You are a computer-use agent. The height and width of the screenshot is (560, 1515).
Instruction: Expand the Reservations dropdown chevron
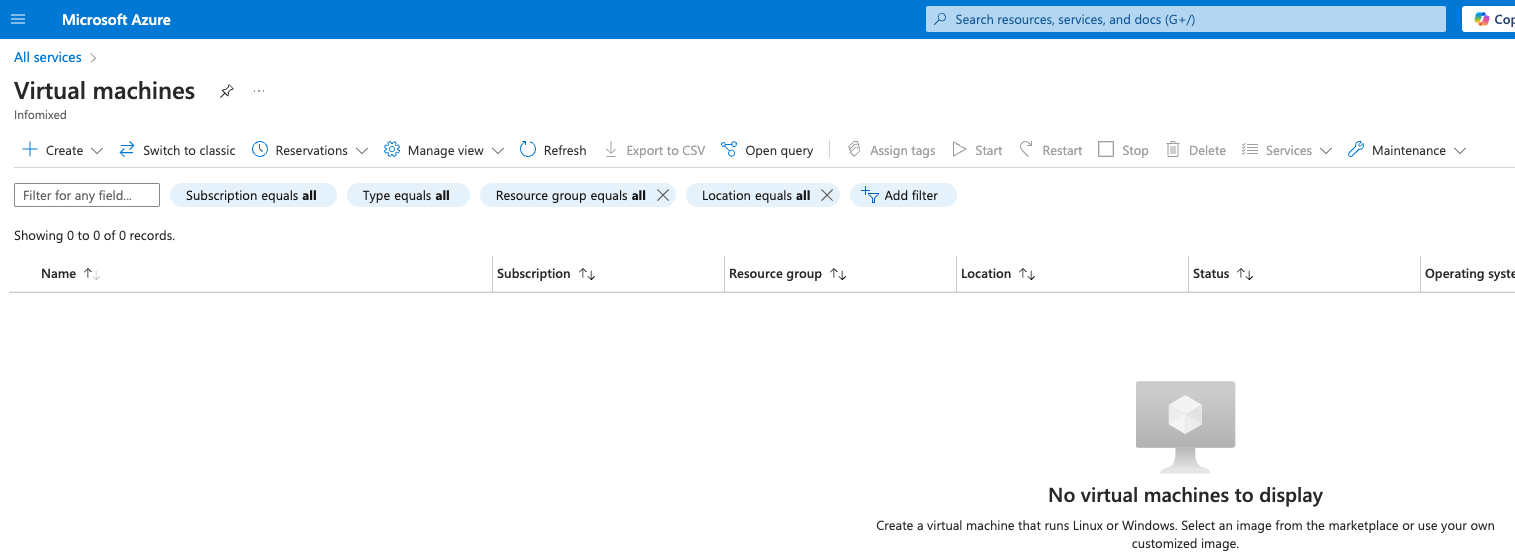[362, 151]
